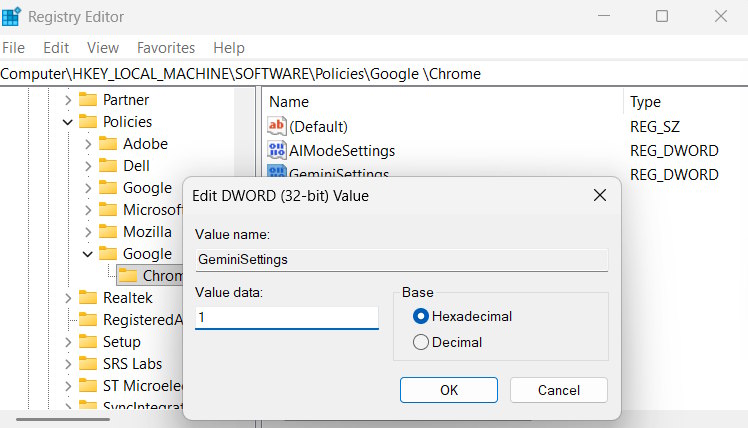Expand the ST Microelectronics key
This screenshot has width=748, height=428.
tap(68, 386)
